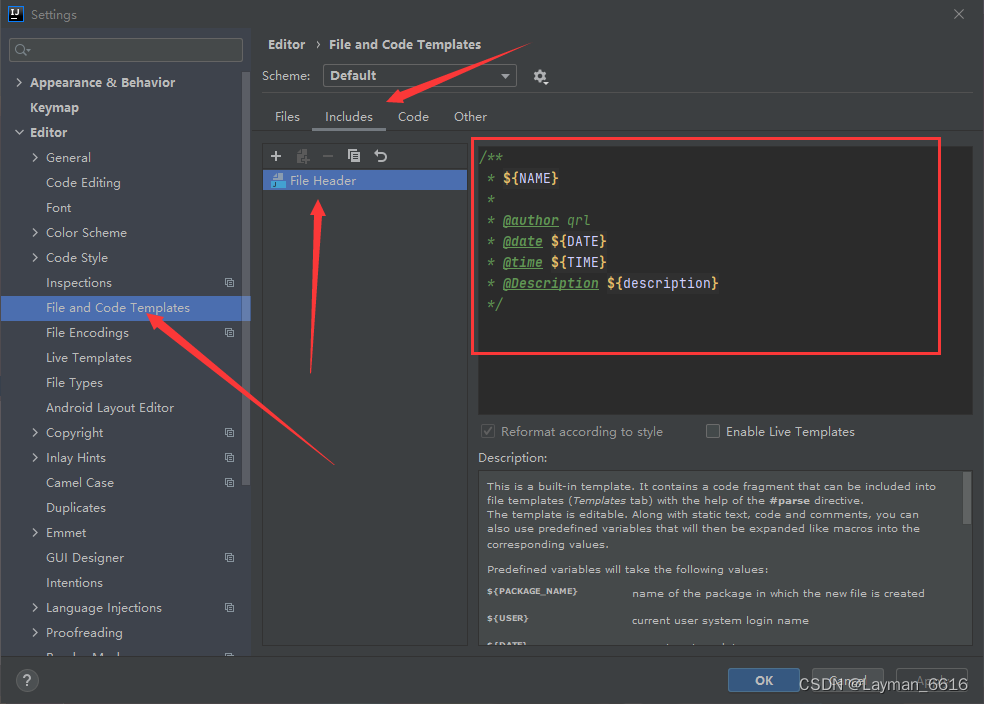Click the File Encodings project-level icon
The image size is (984, 704).
pyautogui.click(x=230, y=333)
